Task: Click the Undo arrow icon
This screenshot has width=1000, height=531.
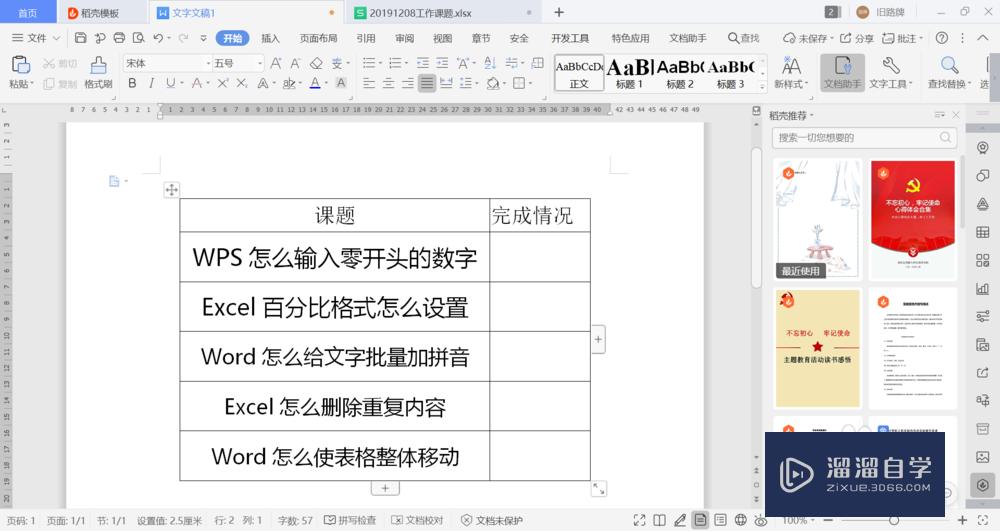Action: 158,38
